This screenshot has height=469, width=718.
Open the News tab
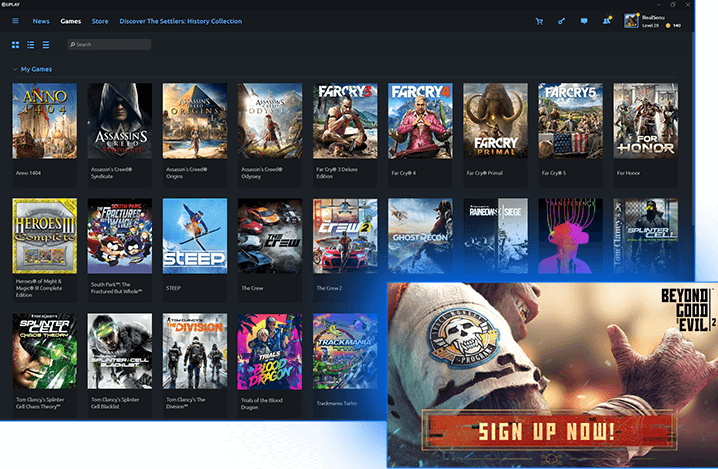coord(41,21)
